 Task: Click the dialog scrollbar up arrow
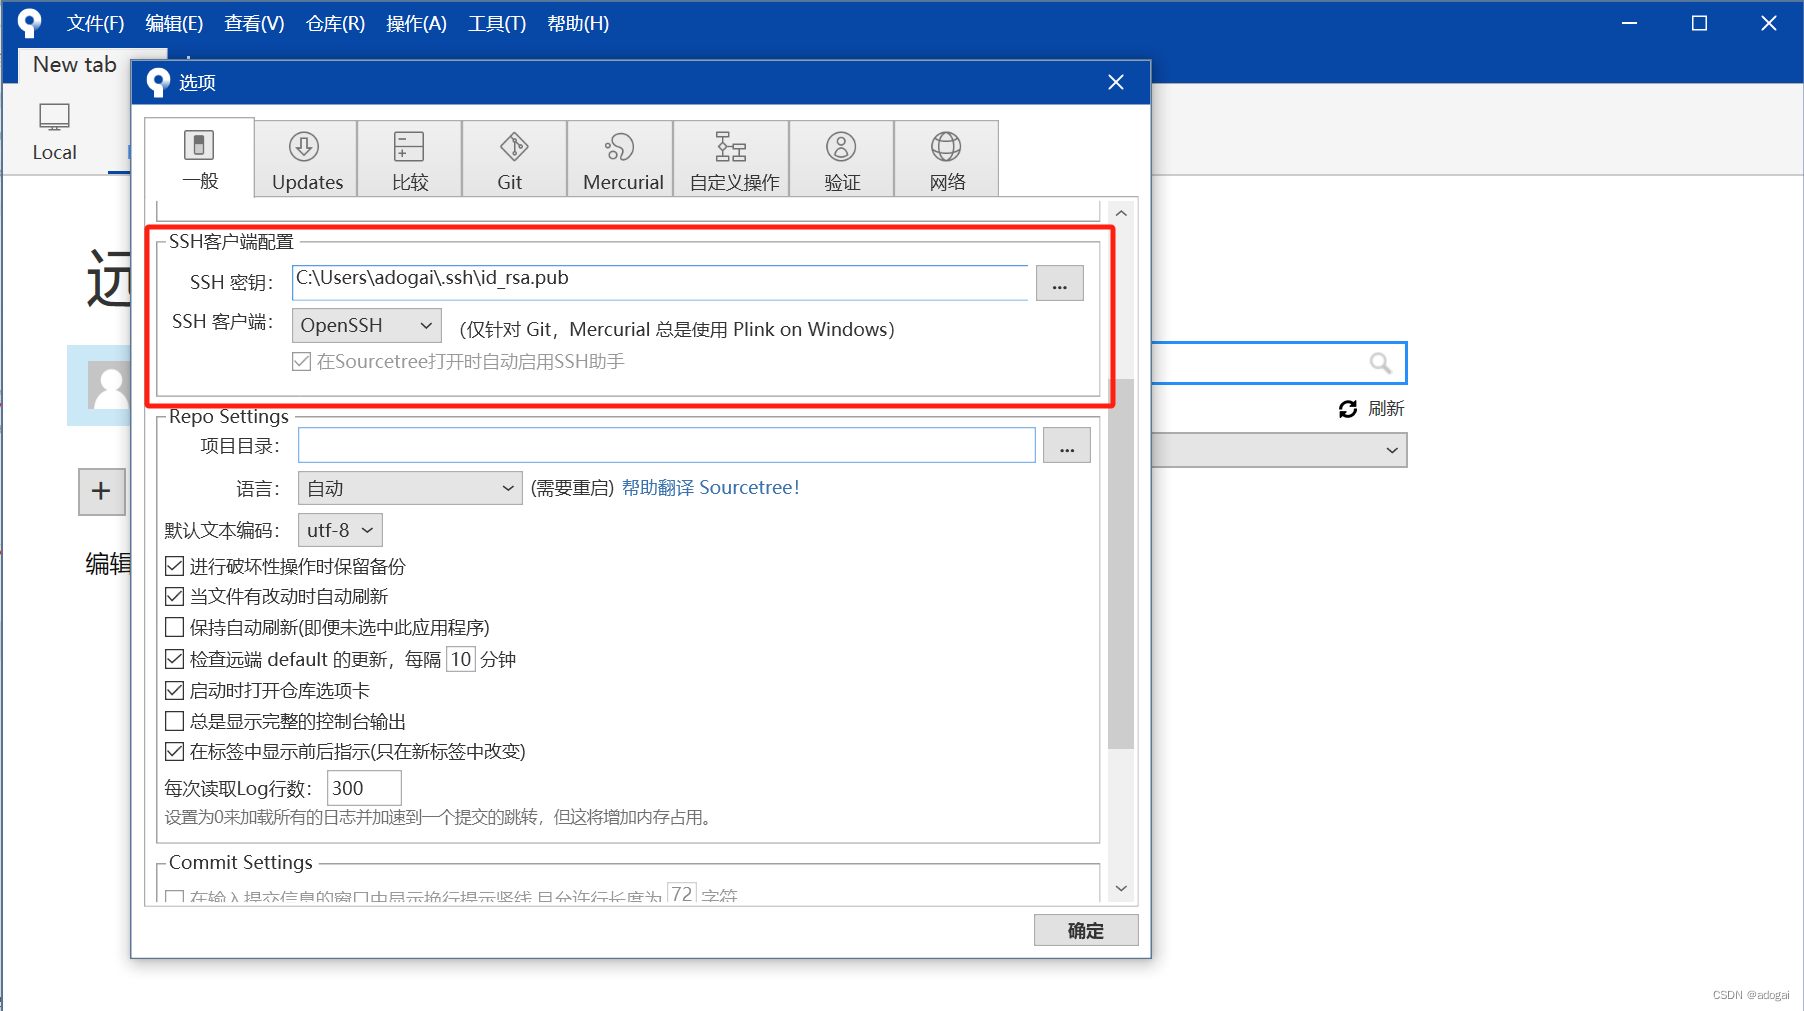point(1121,213)
